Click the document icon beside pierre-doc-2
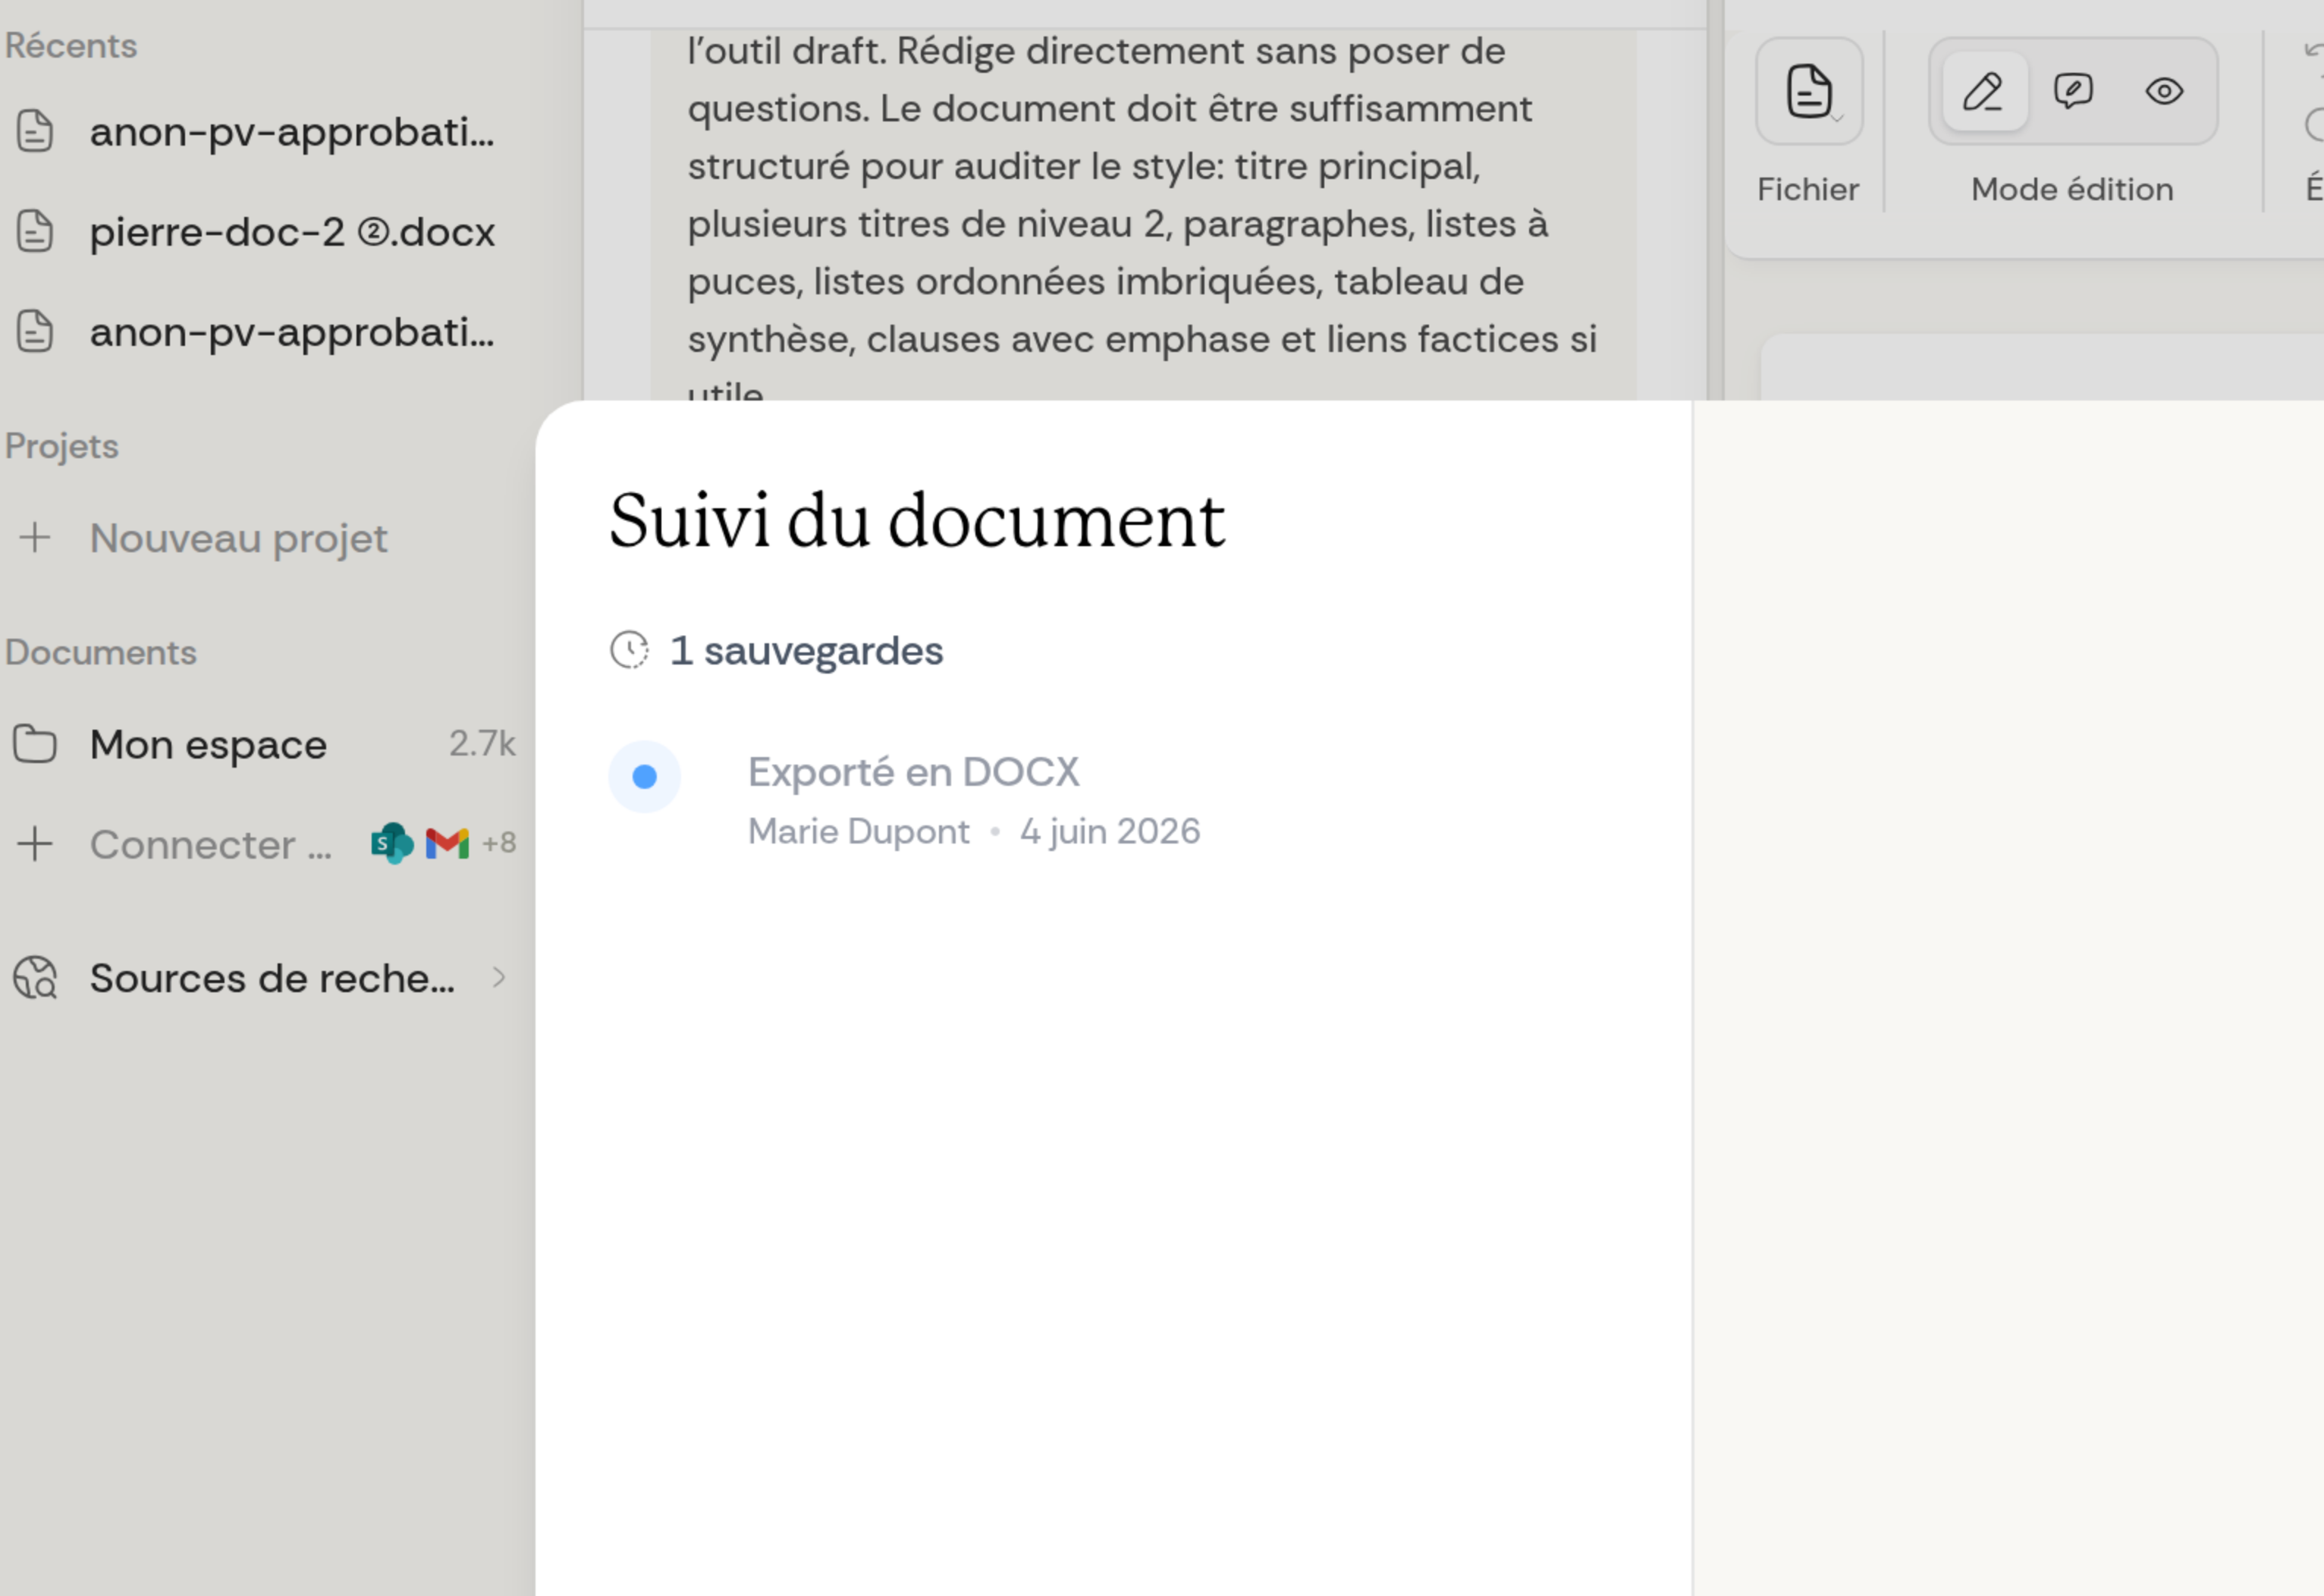Screen dimensions: 2324x1596 pos(35,231)
